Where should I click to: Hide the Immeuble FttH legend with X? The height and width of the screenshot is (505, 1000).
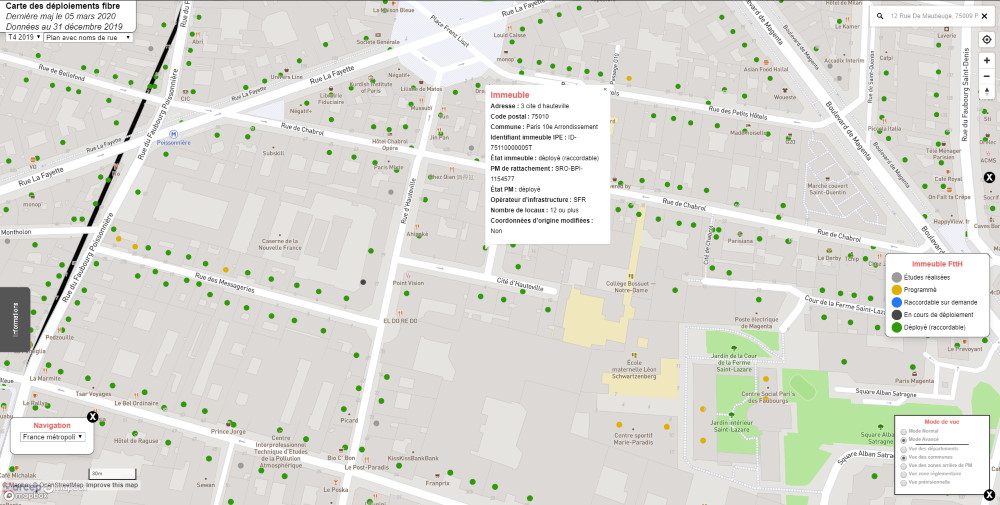[x=989, y=177]
